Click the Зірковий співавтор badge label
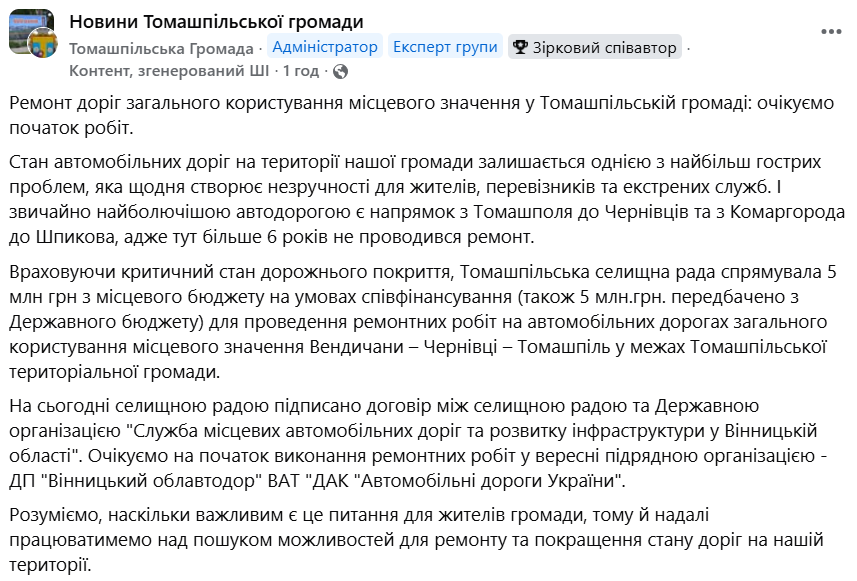This screenshot has width=857, height=581. (604, 48)
